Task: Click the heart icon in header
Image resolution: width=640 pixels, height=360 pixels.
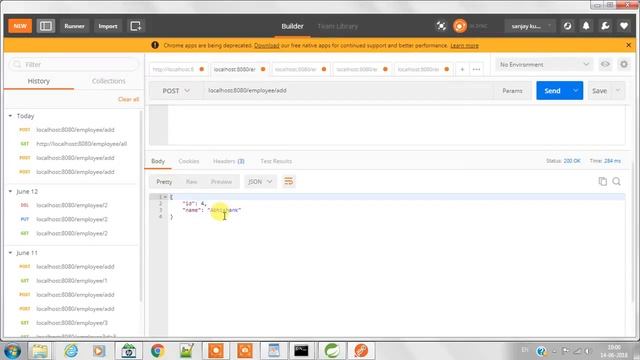Action: (x=624, y=26)
